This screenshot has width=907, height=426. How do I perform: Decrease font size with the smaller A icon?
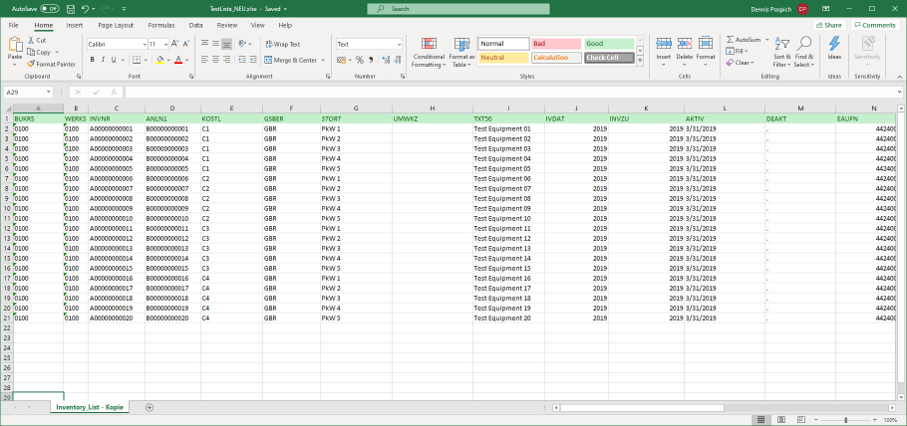[x=186, y=44]
